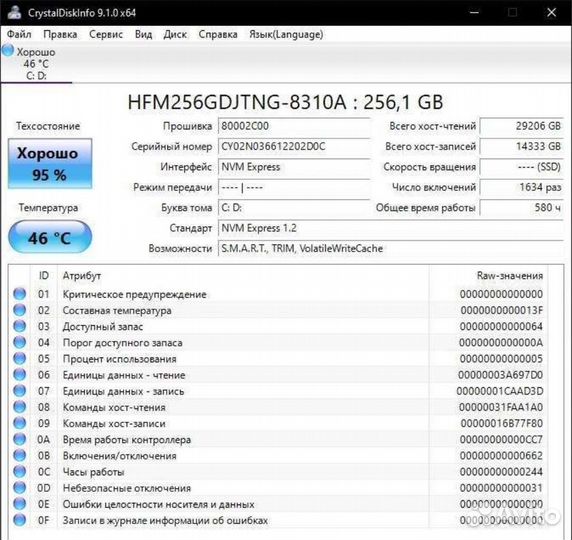
Task: Minimize the CrystalDiskInfo window
Action: 474,12
